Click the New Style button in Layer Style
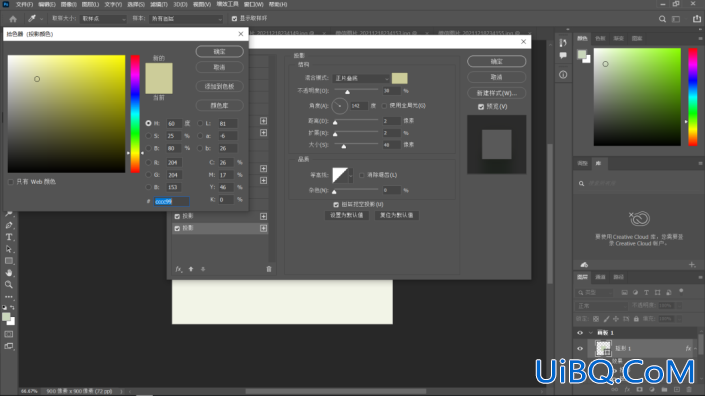This screenshot has height=396, width=705. tap(496, 93)
